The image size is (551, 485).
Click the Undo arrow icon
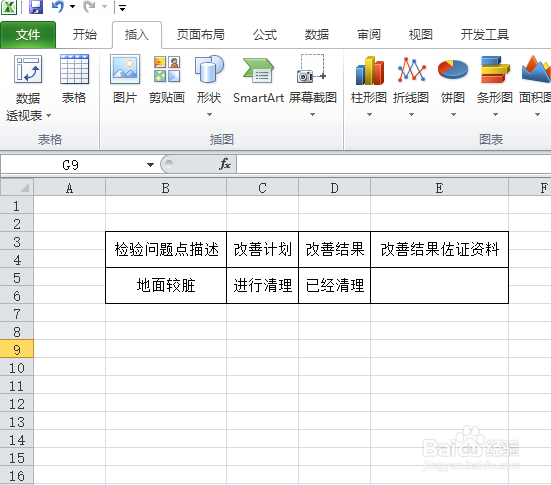tap(58, 6)
